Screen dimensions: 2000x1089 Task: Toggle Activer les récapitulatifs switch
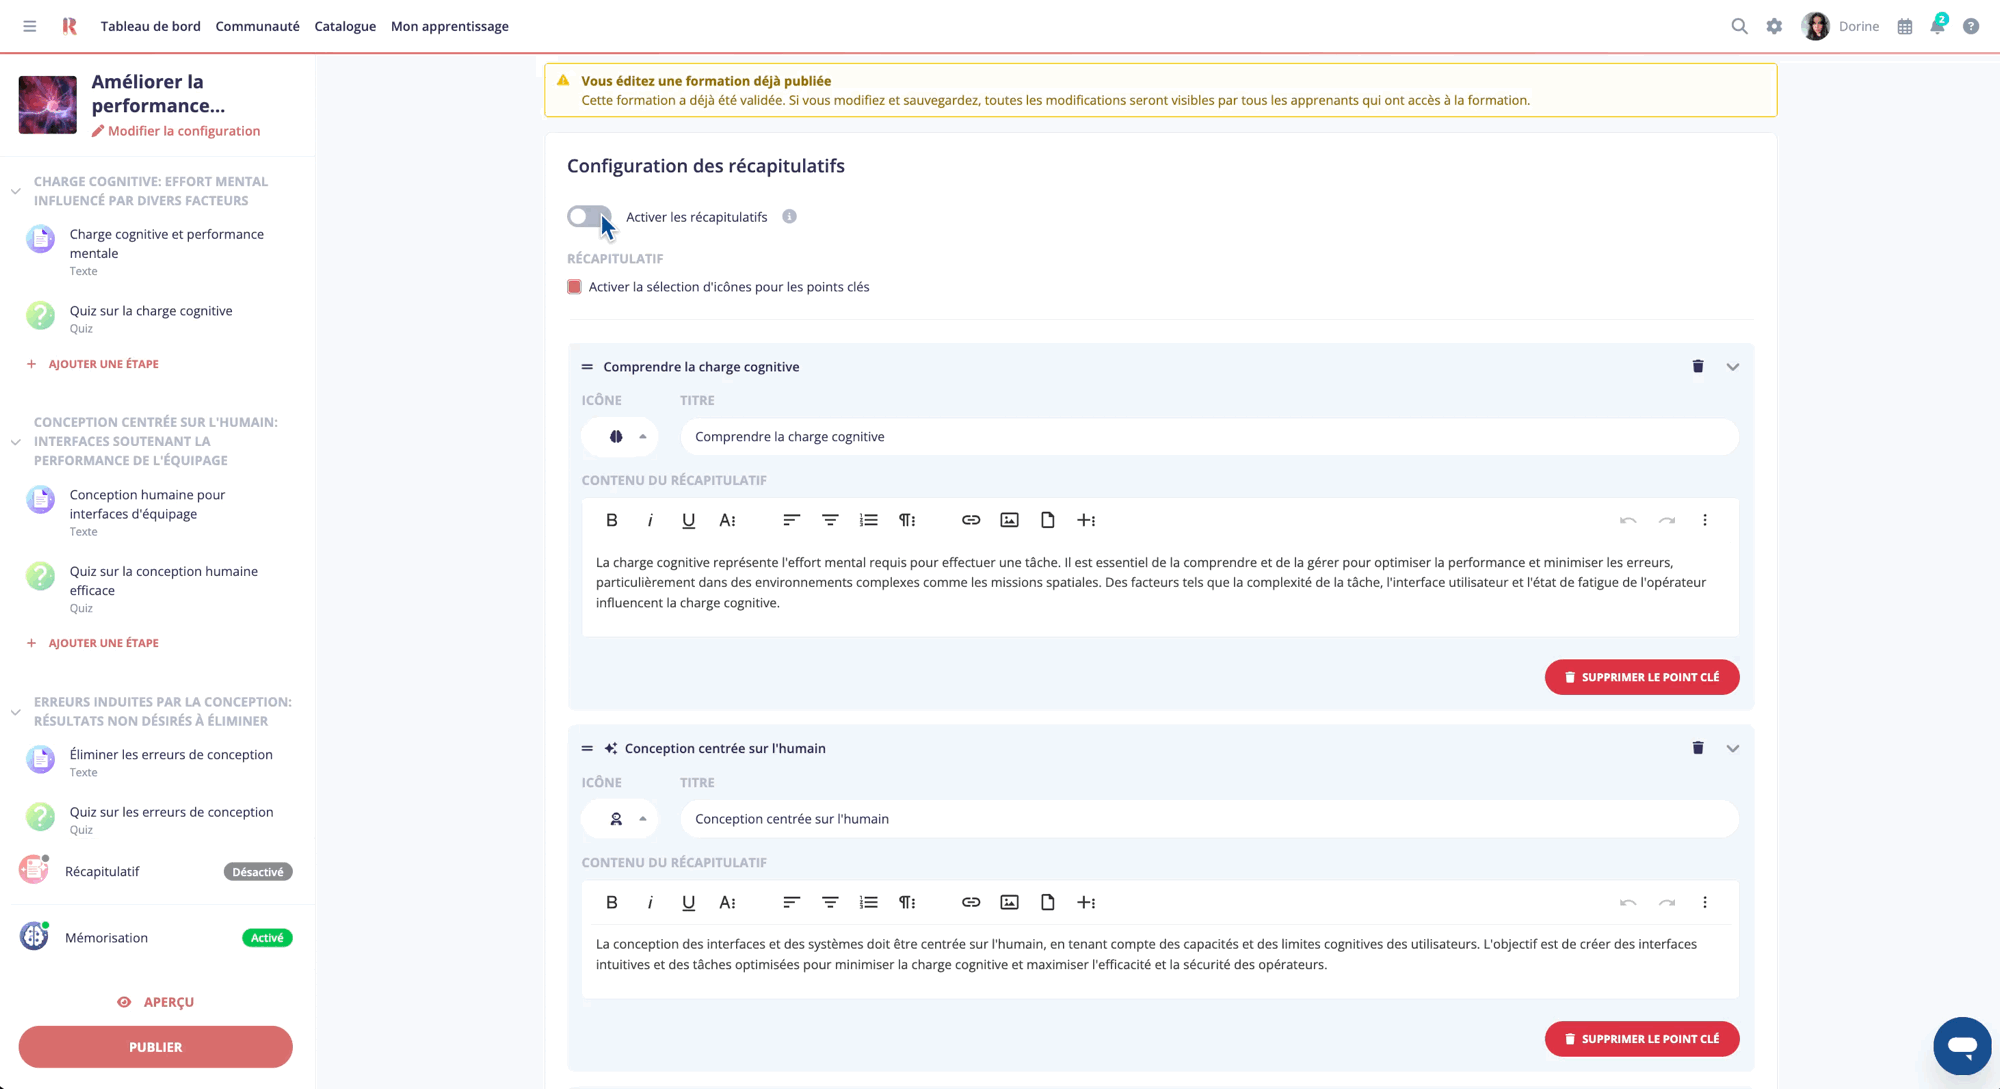pos(589,217)
